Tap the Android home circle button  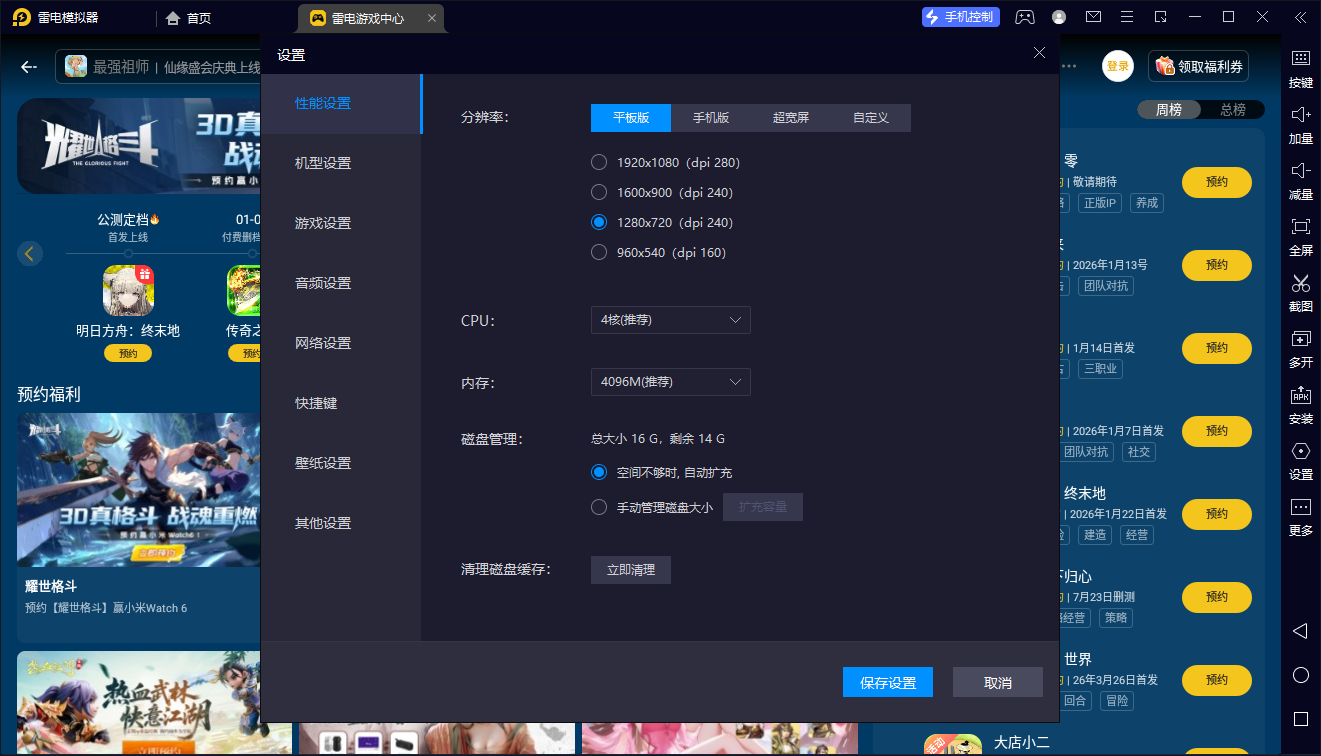pos(1300,675)
